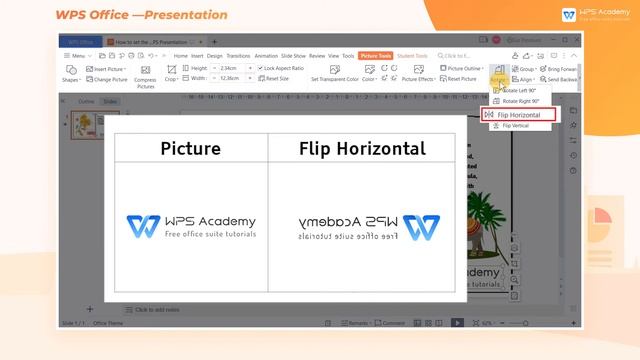Click the zoom out minus button
This screenshot has width=640, height=360.
502,323
